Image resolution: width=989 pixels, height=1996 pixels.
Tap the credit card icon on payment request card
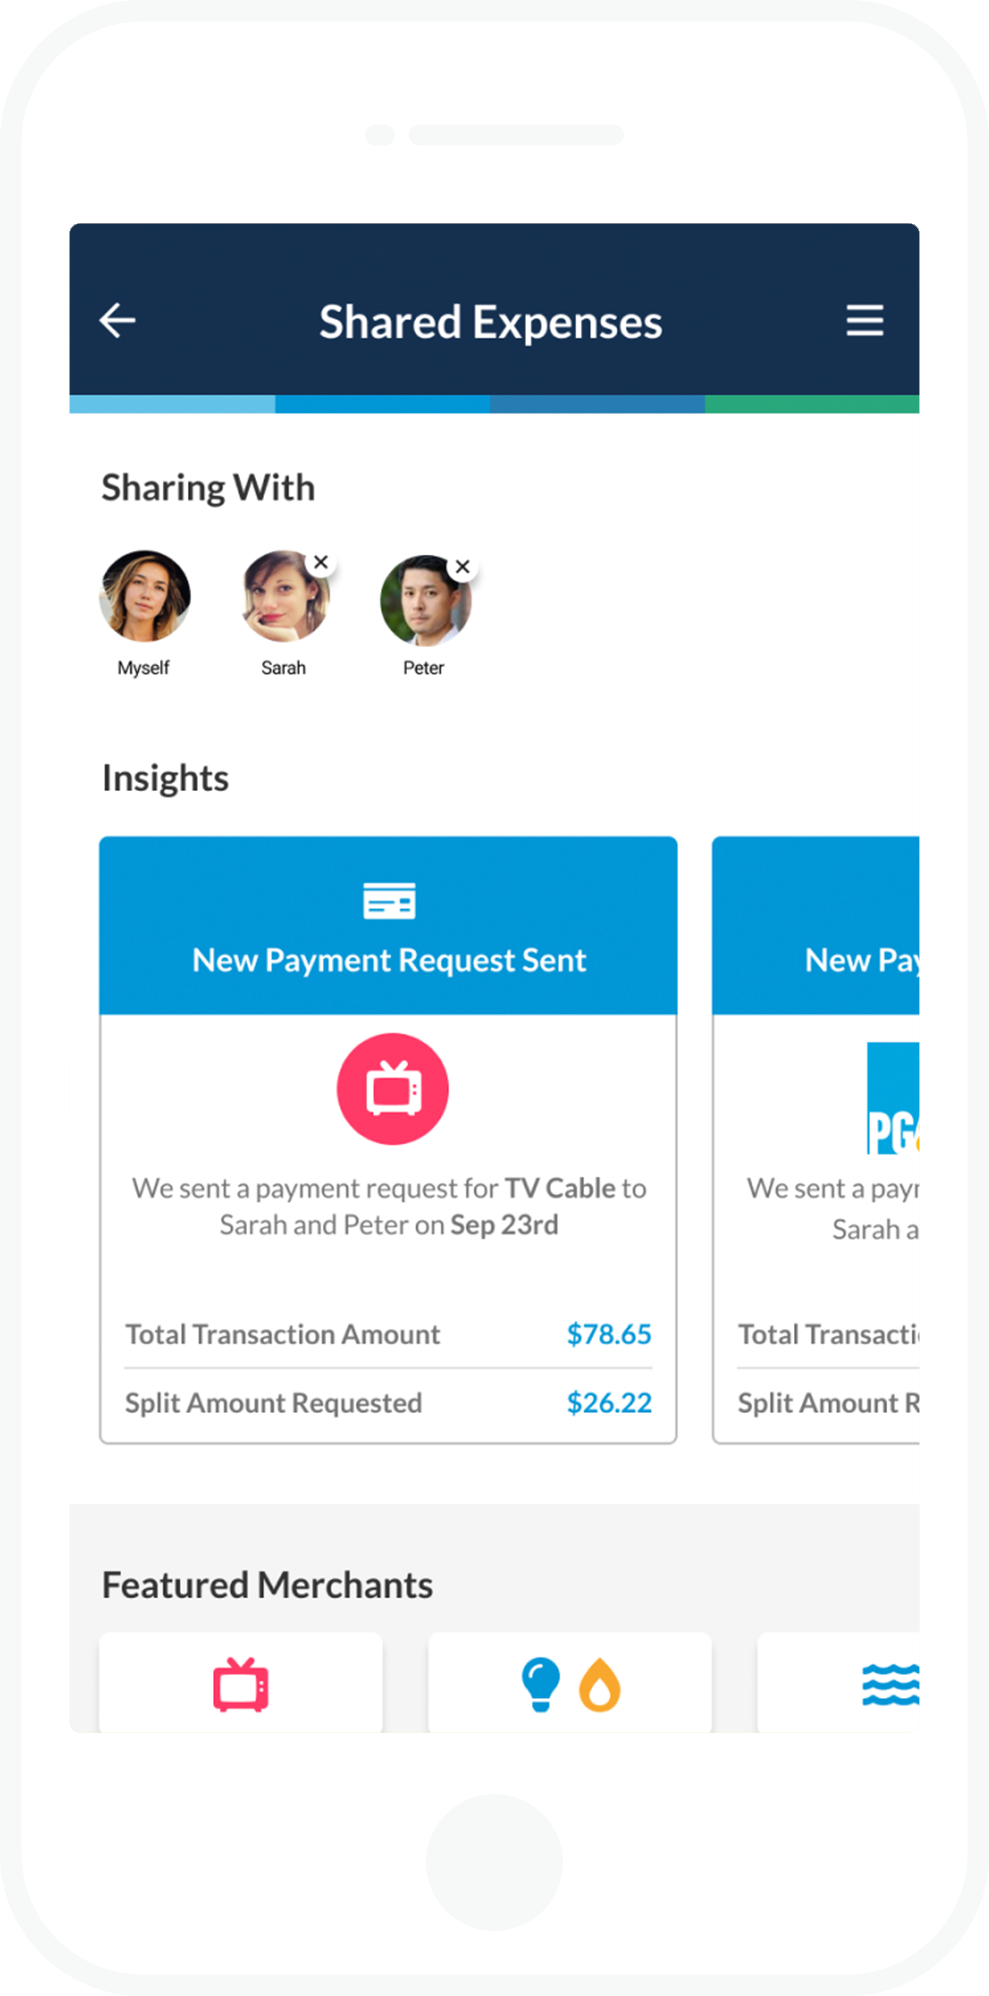(389, 899)
